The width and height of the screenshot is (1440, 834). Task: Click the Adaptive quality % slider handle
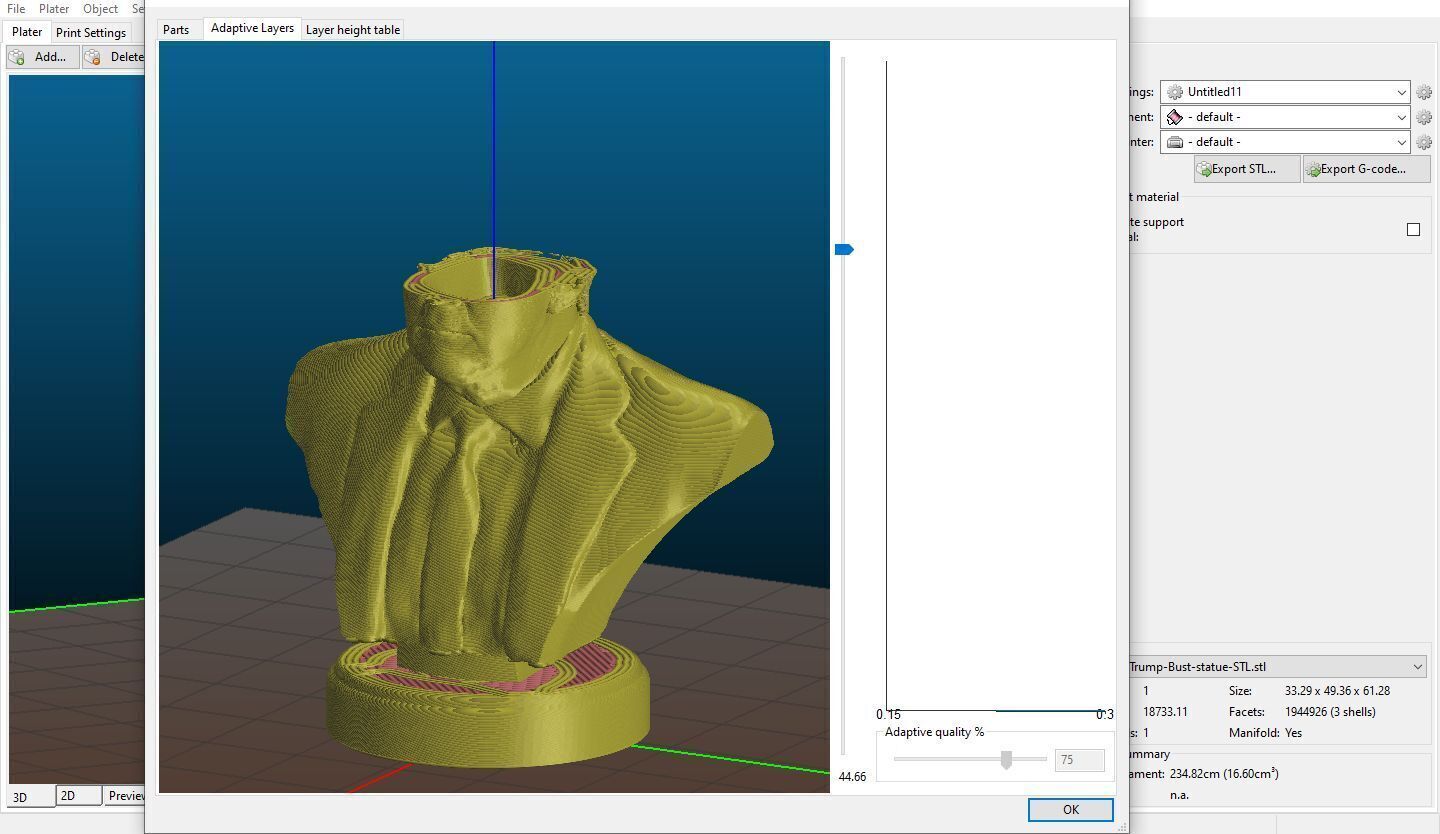tap(1006, 760)
